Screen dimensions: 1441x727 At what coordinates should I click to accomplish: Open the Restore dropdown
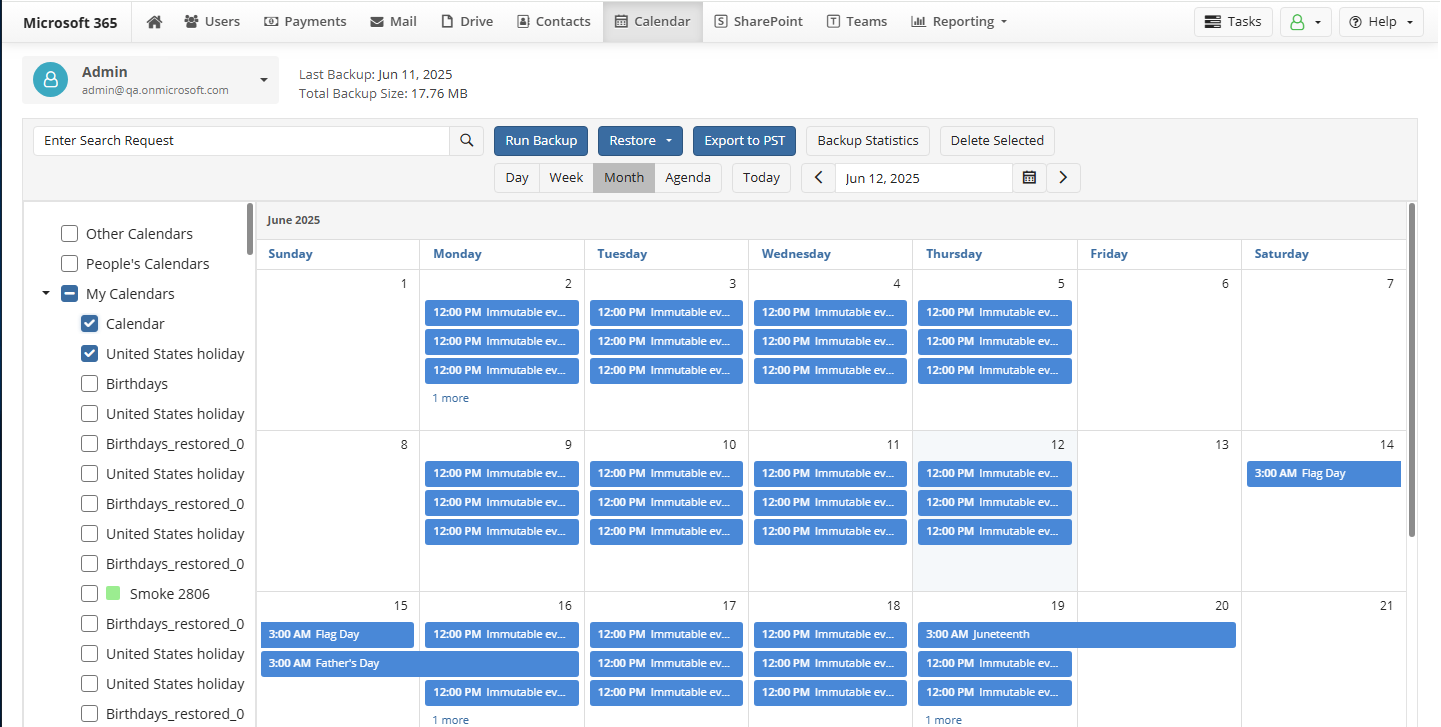click(640, 141)
